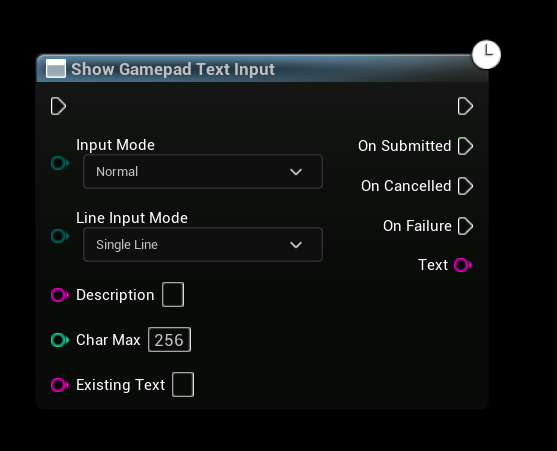Open the Line Input Mode Single Line dropdown

tap(203, 245)
